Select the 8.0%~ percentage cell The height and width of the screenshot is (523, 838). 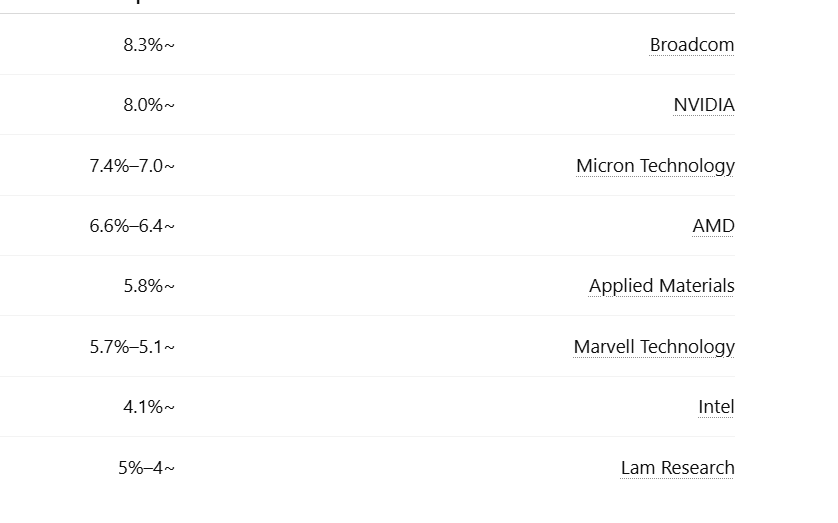pos(149,105)
